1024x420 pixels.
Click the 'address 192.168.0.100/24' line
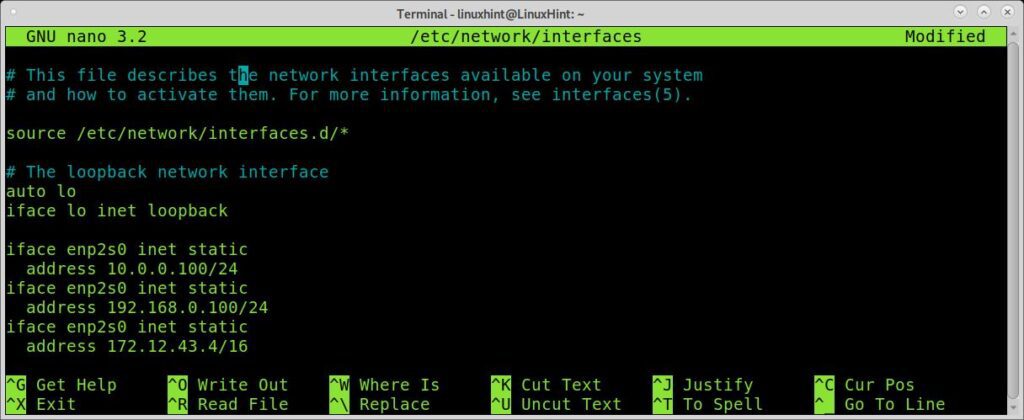(147, 308)
